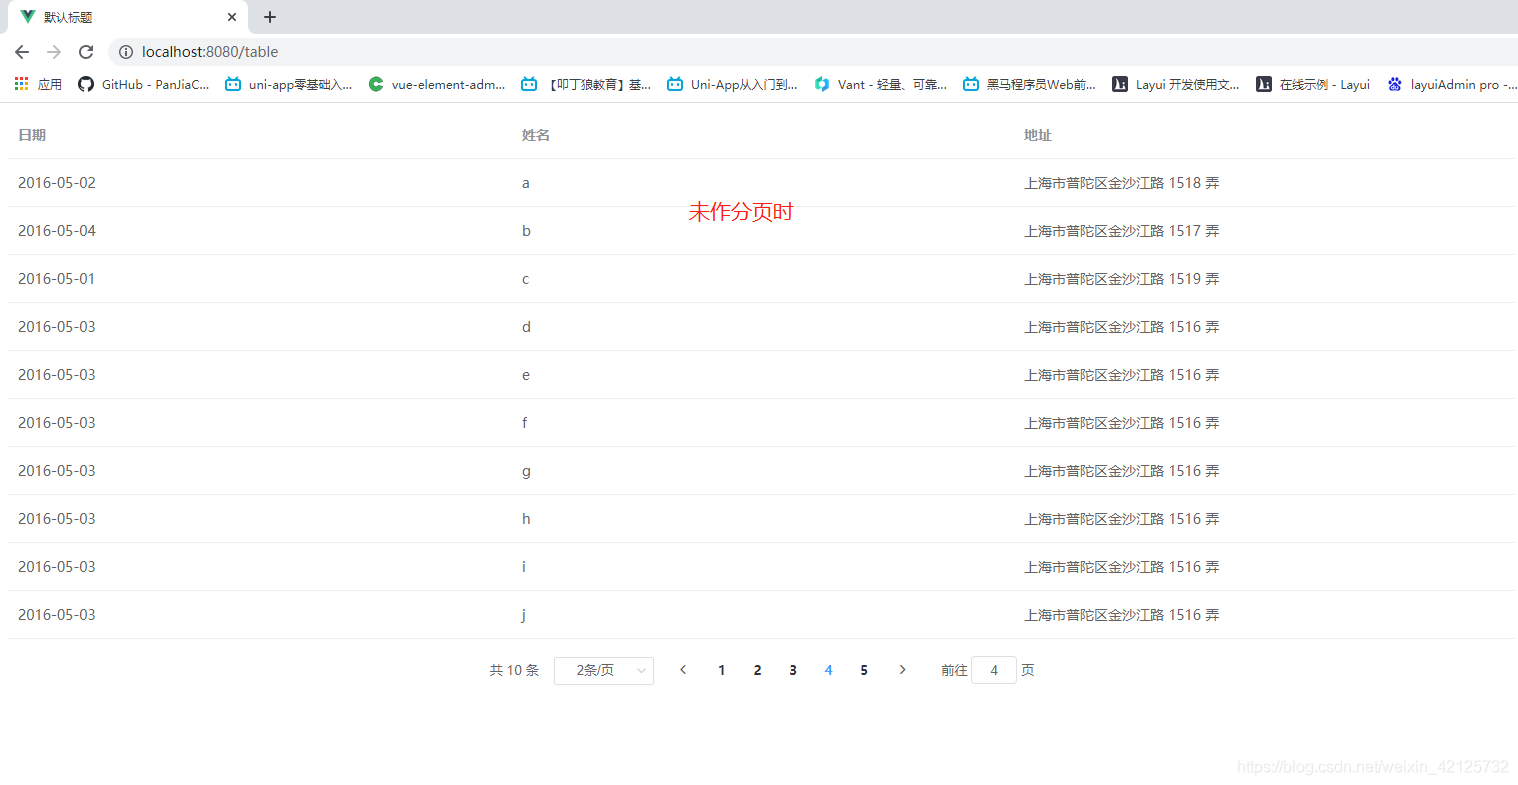This screenshot has width=1518, height=785.
Task: Click the 姓名 column header
Action: tap(536, 135)
